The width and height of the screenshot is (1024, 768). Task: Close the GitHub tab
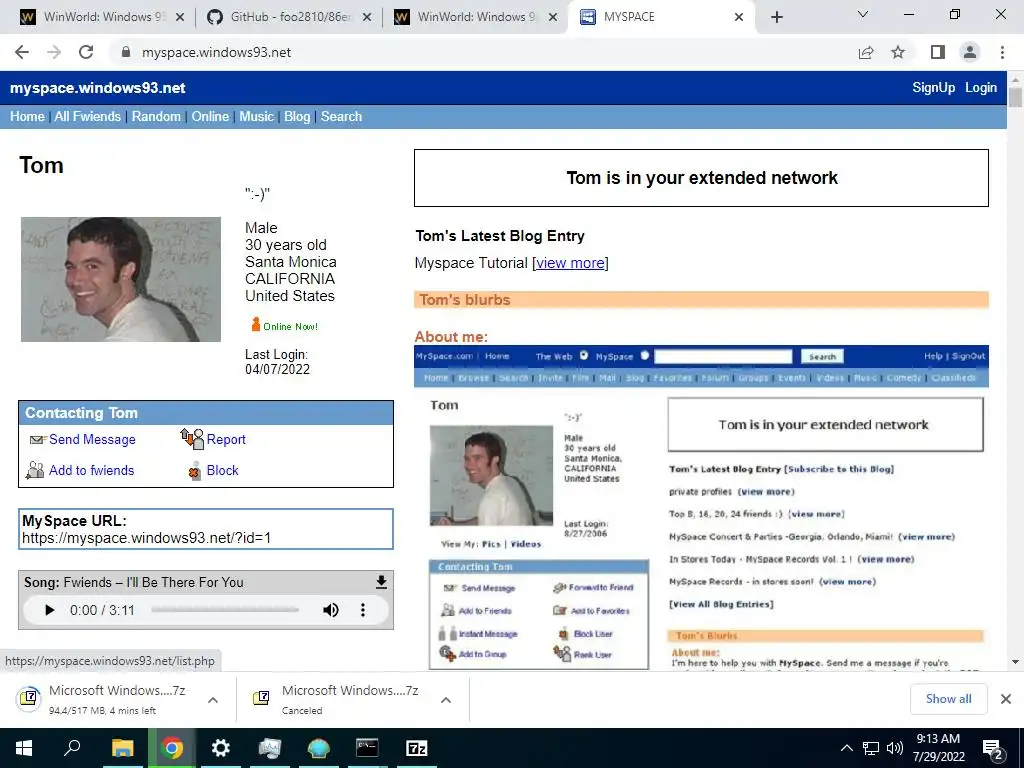click(367, 18)
